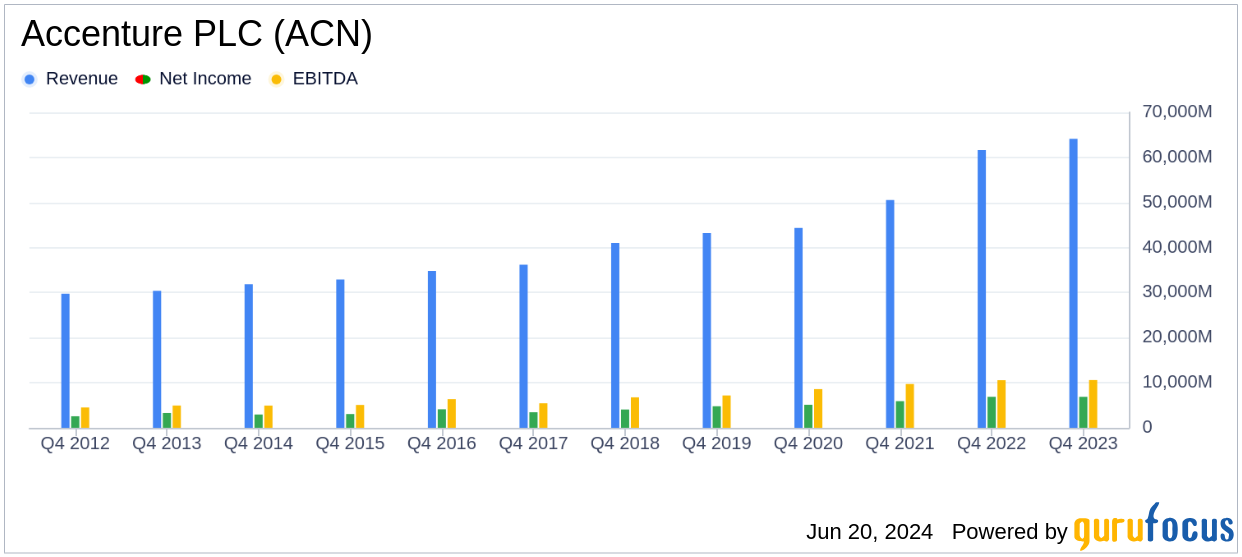Click the Q4 2022 yellow EBITDA bar
Viewport: 1242px width, 557px height.
click(1001, 404)
